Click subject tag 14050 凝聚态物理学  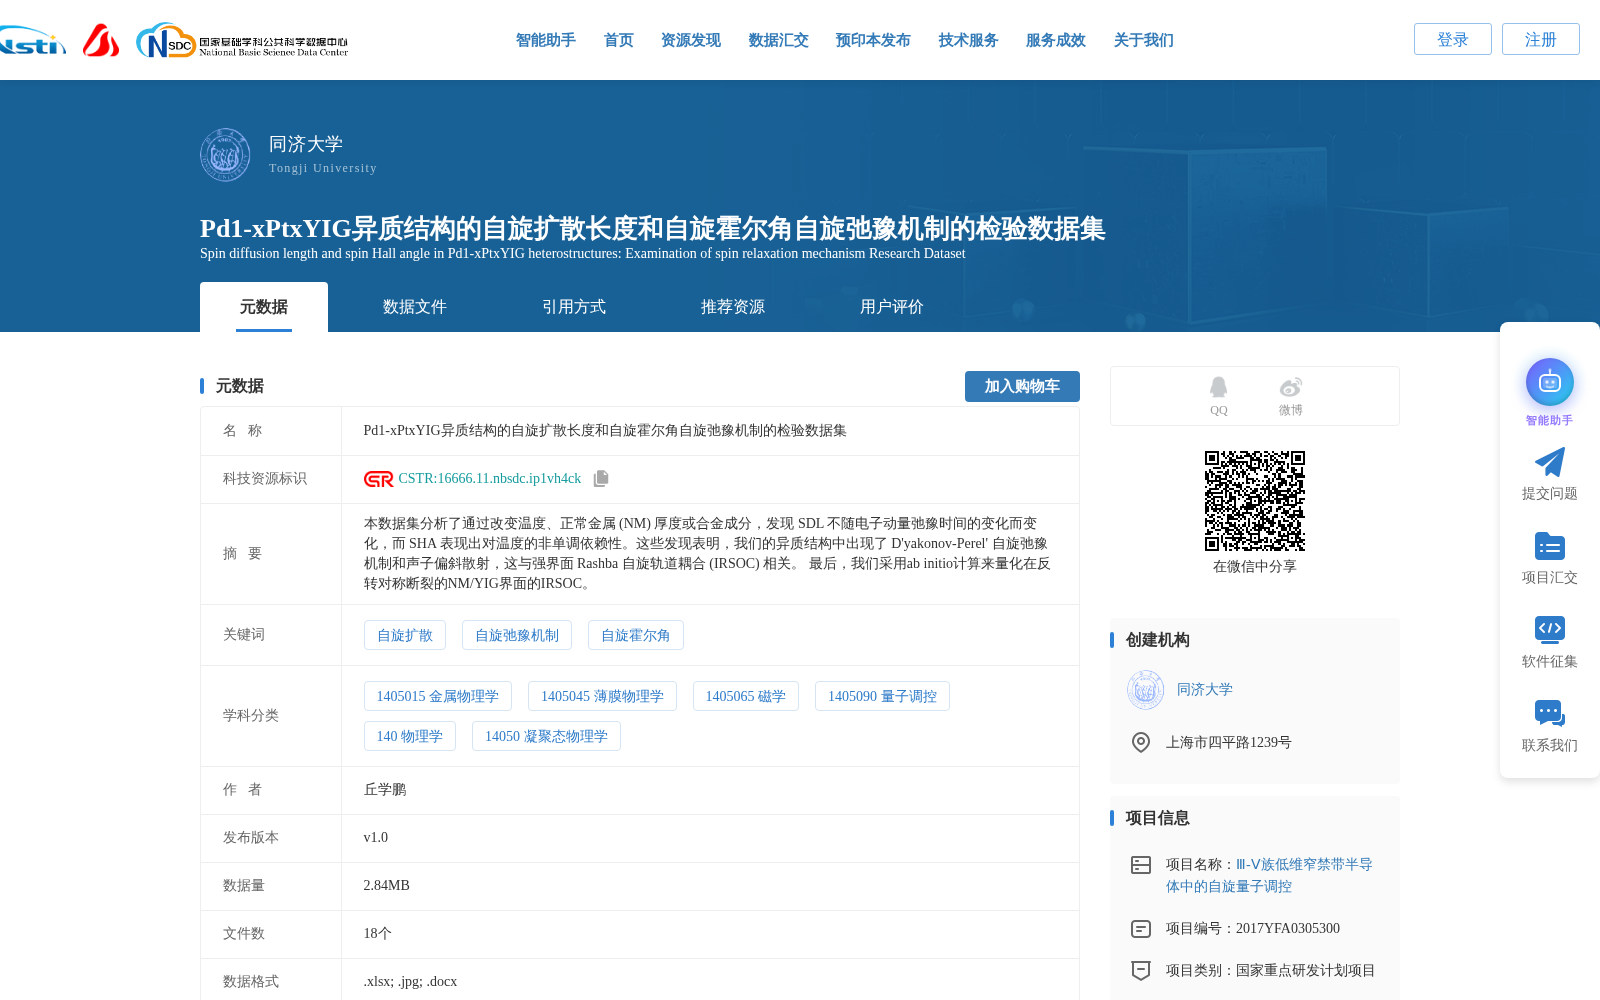(x=546, y=736)
